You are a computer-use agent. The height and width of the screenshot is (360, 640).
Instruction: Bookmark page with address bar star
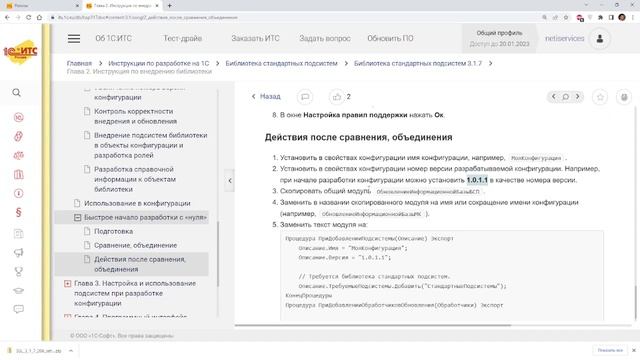click(x=566, y=17)
